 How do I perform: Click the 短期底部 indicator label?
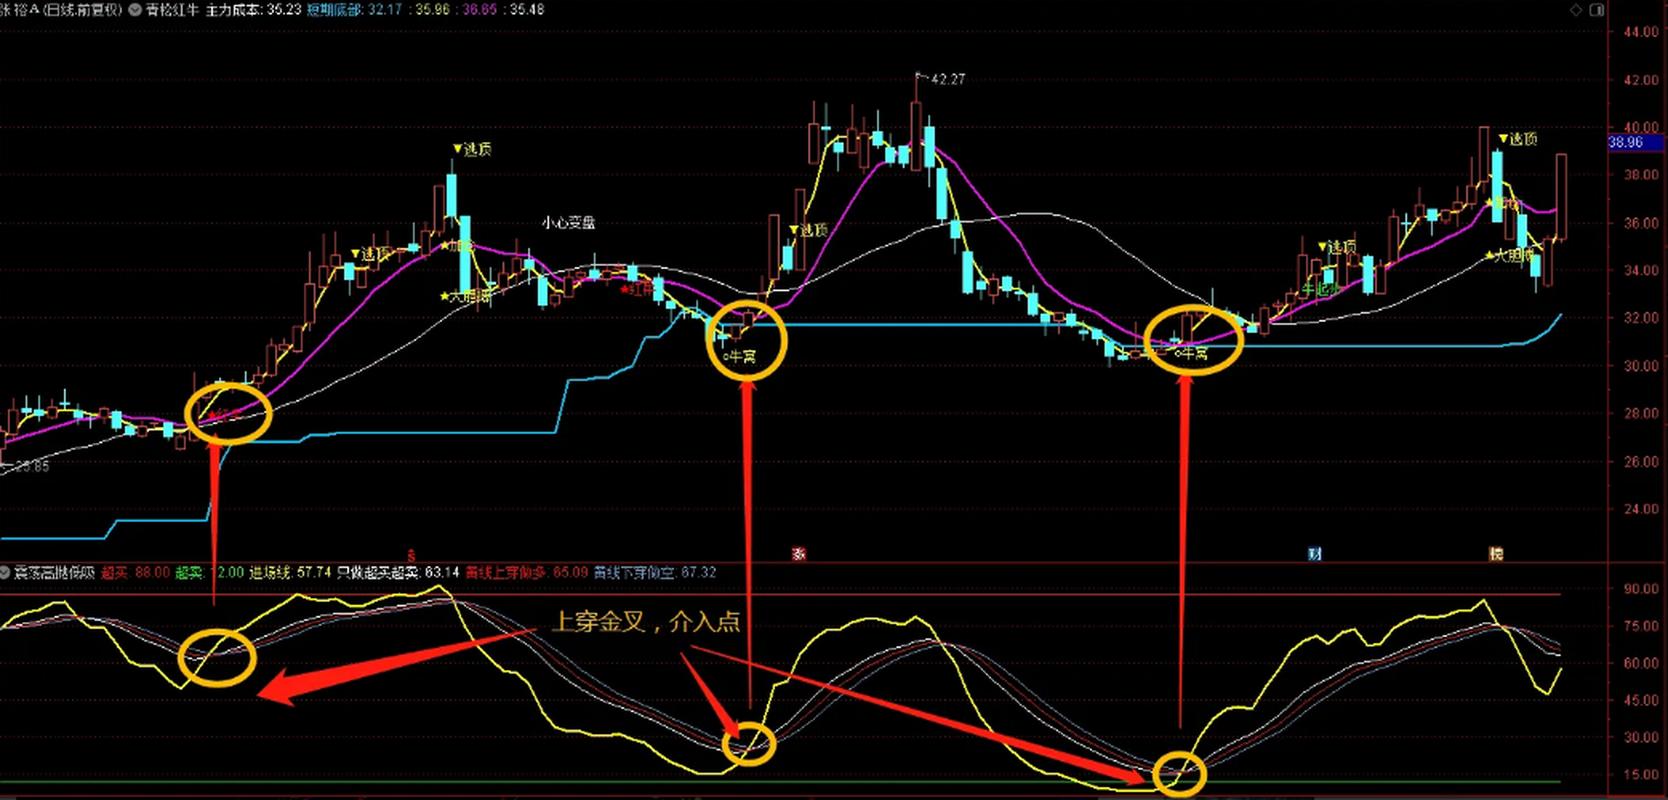pos(334,9)
